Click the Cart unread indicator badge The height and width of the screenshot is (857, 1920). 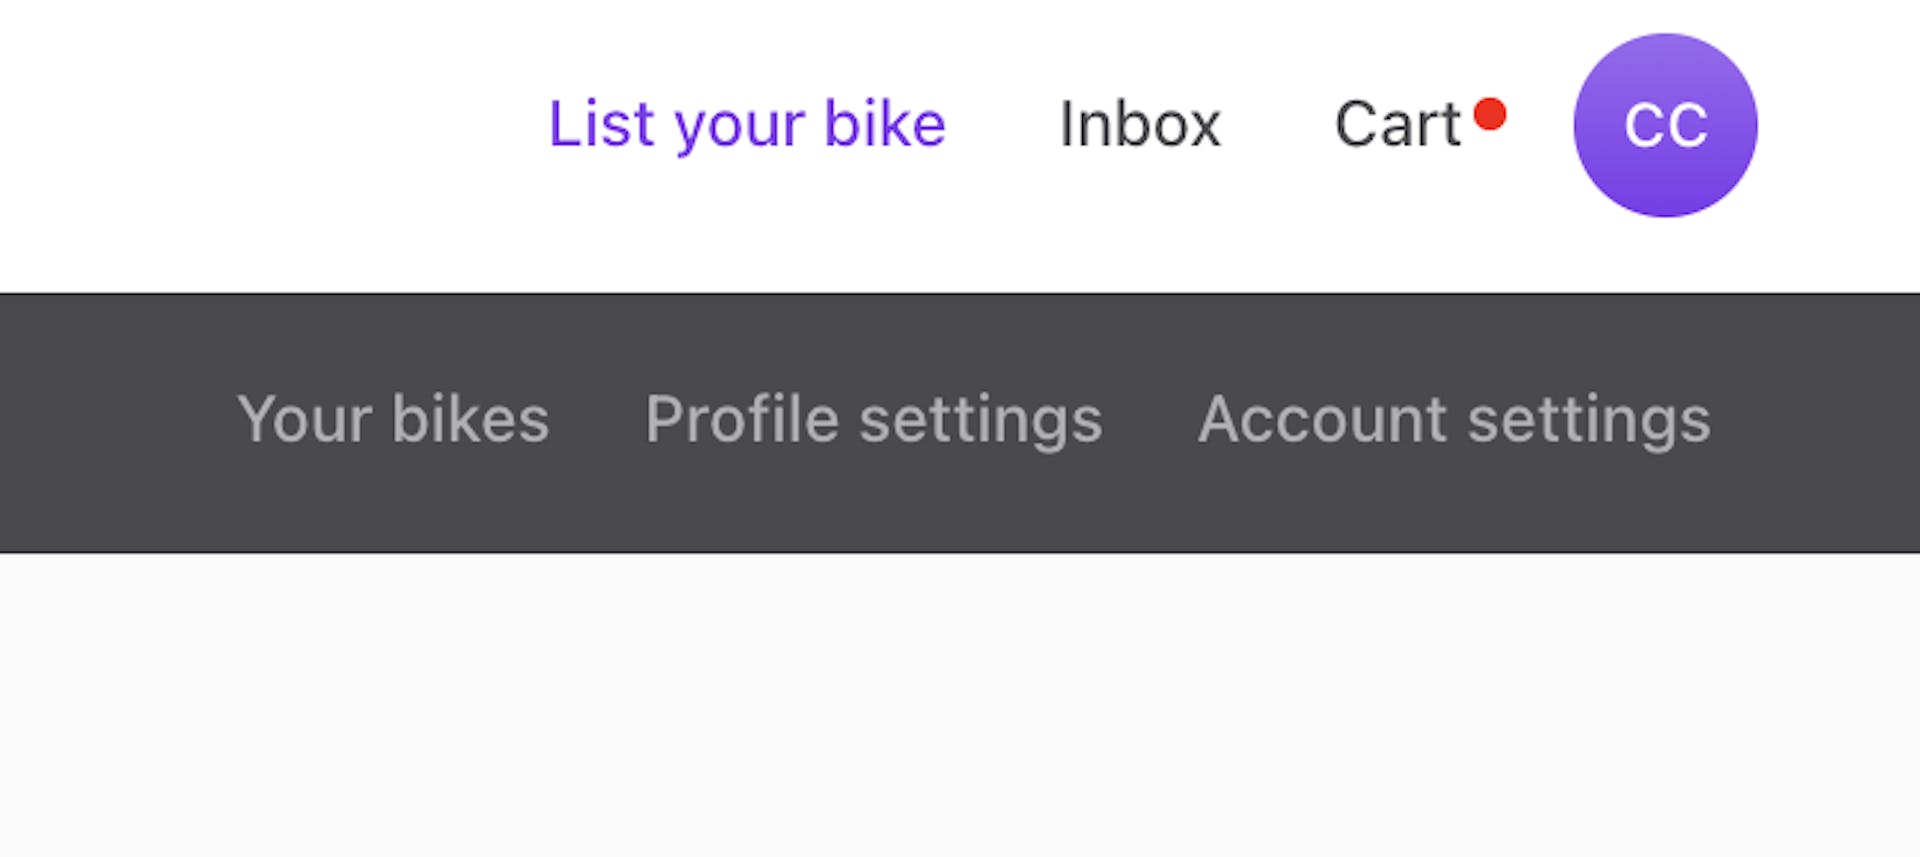pos(1490,114)
